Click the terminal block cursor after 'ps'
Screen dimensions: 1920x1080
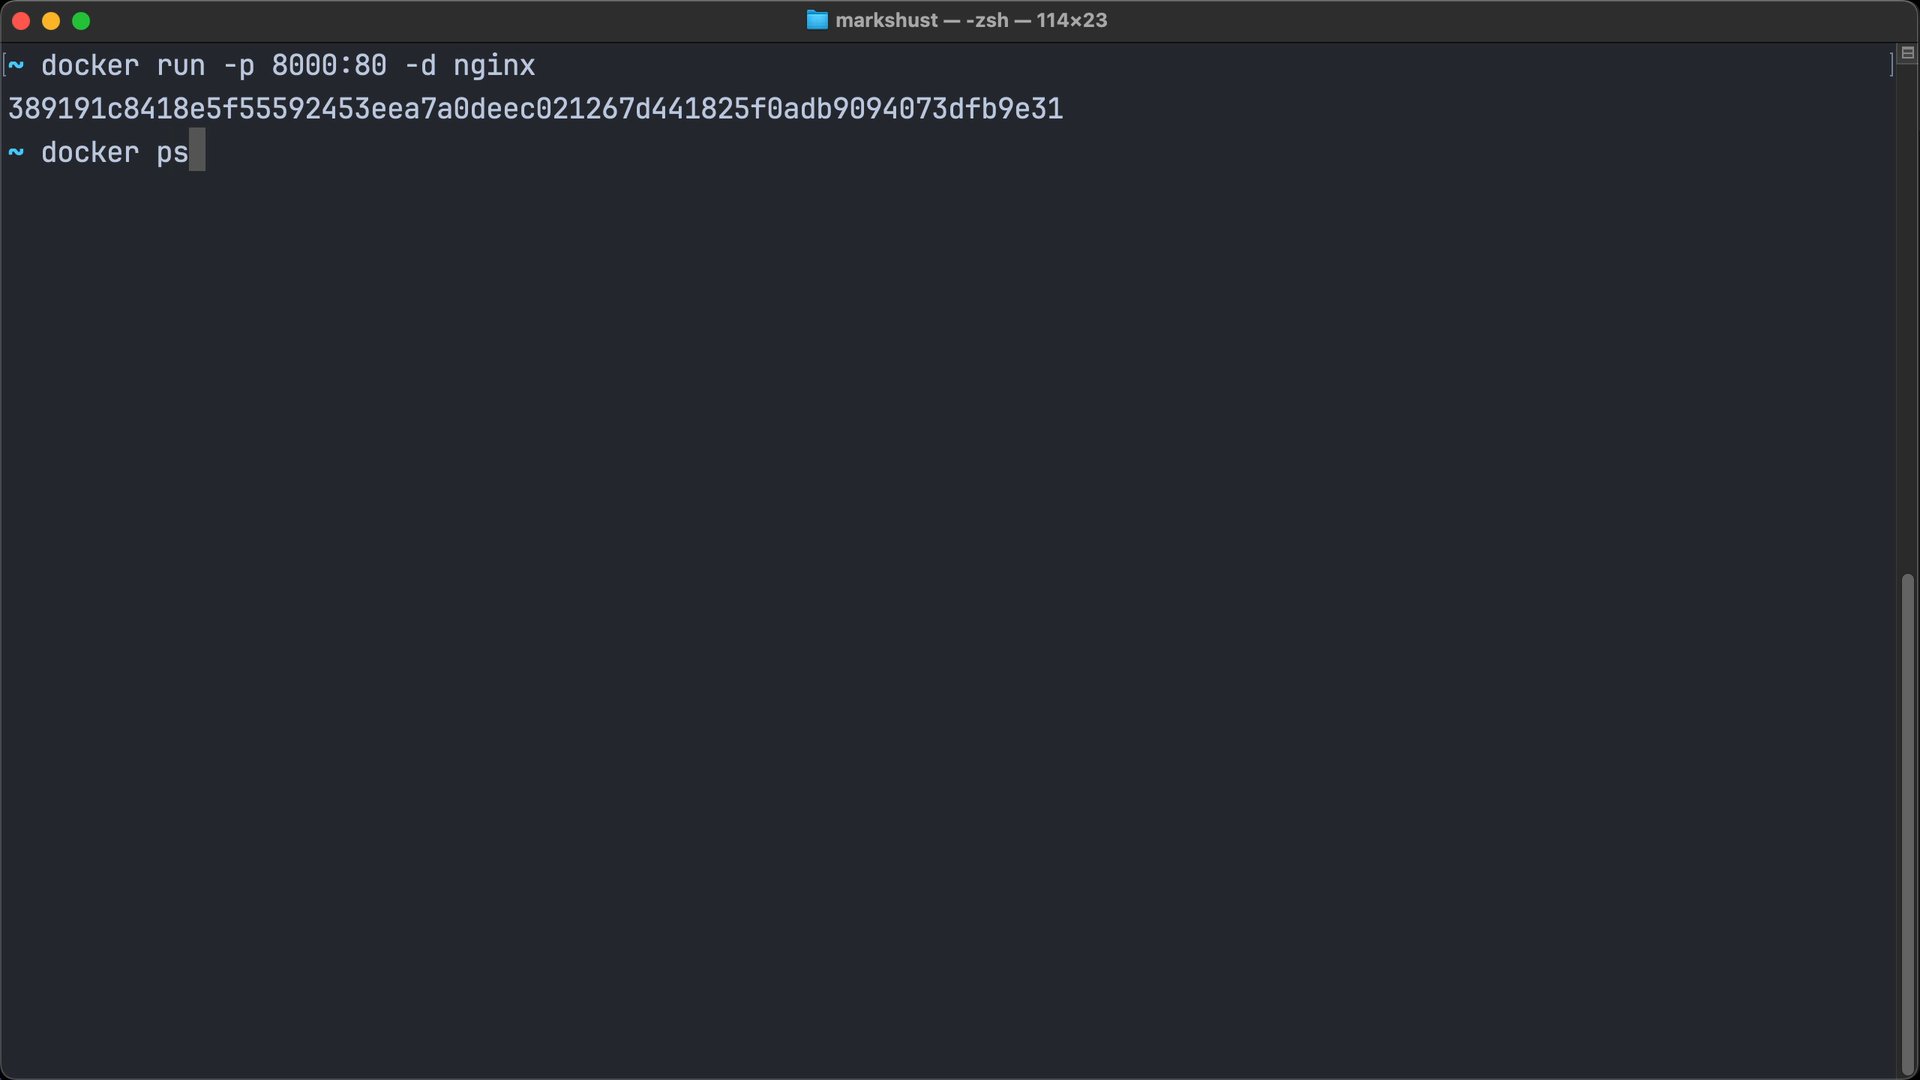coord(197,150)
